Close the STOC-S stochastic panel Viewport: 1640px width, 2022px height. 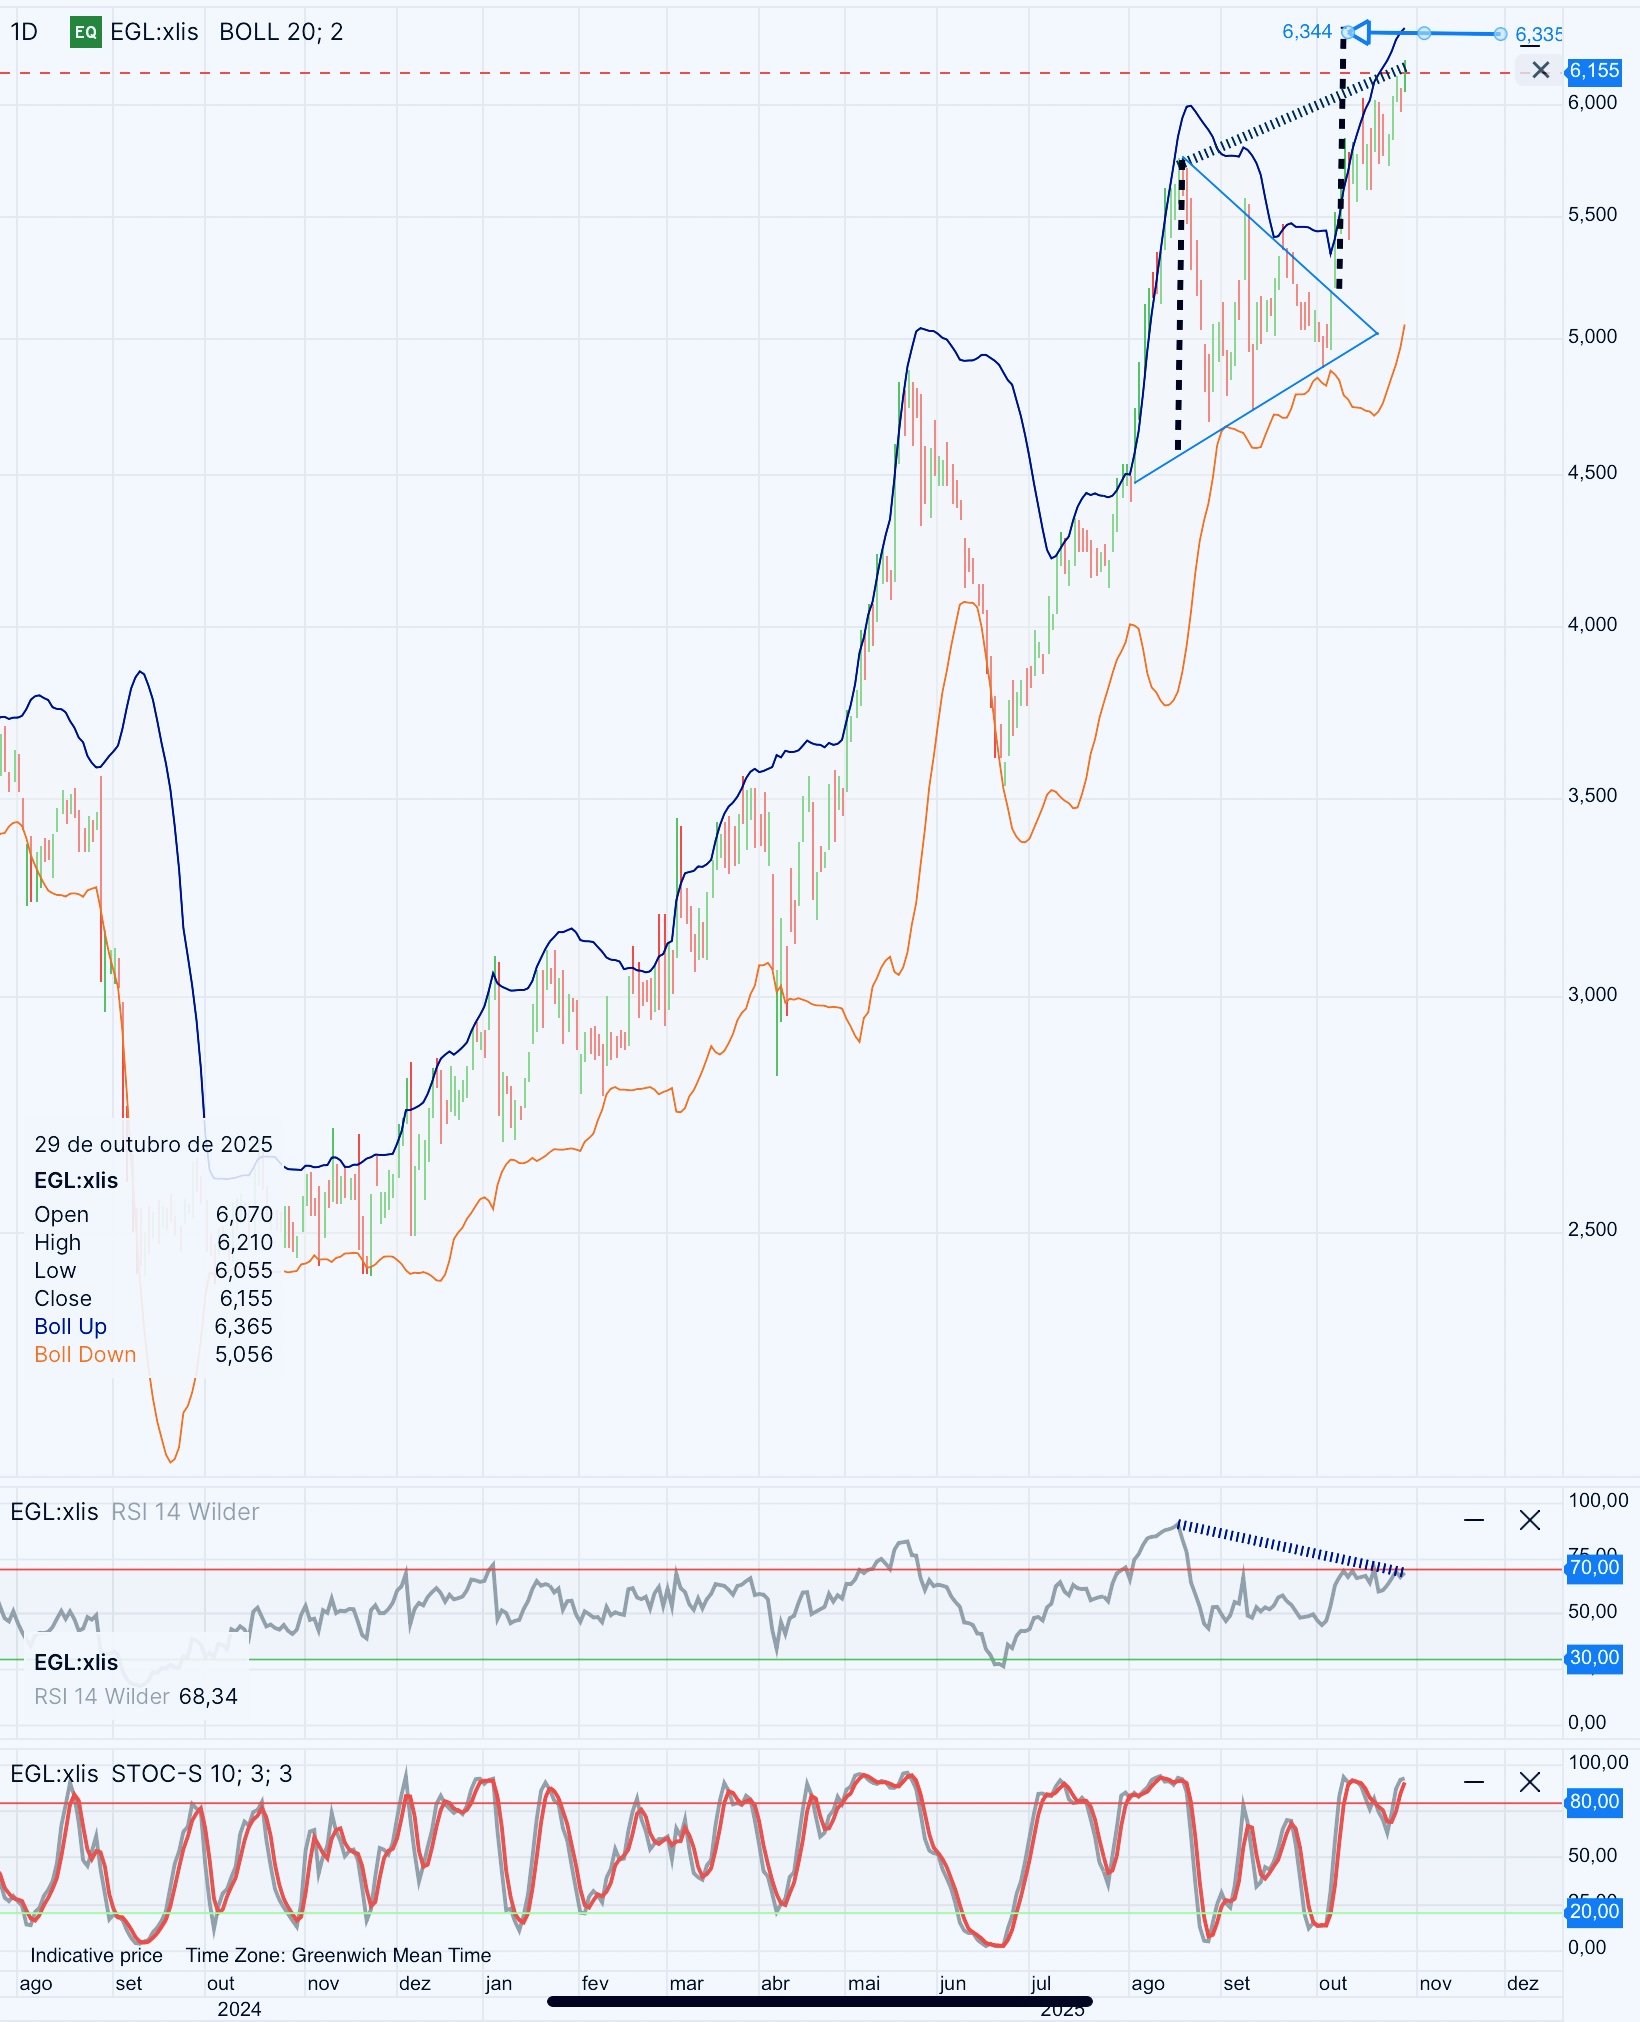1530,1782
